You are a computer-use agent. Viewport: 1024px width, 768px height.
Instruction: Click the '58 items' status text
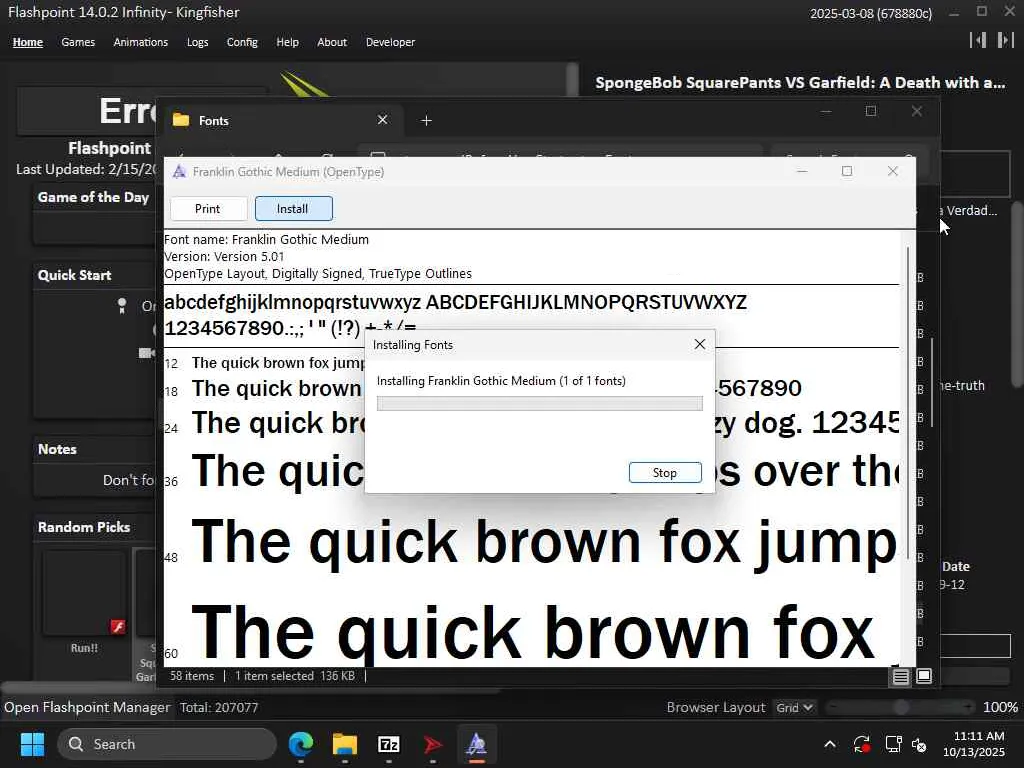point(192,676)
